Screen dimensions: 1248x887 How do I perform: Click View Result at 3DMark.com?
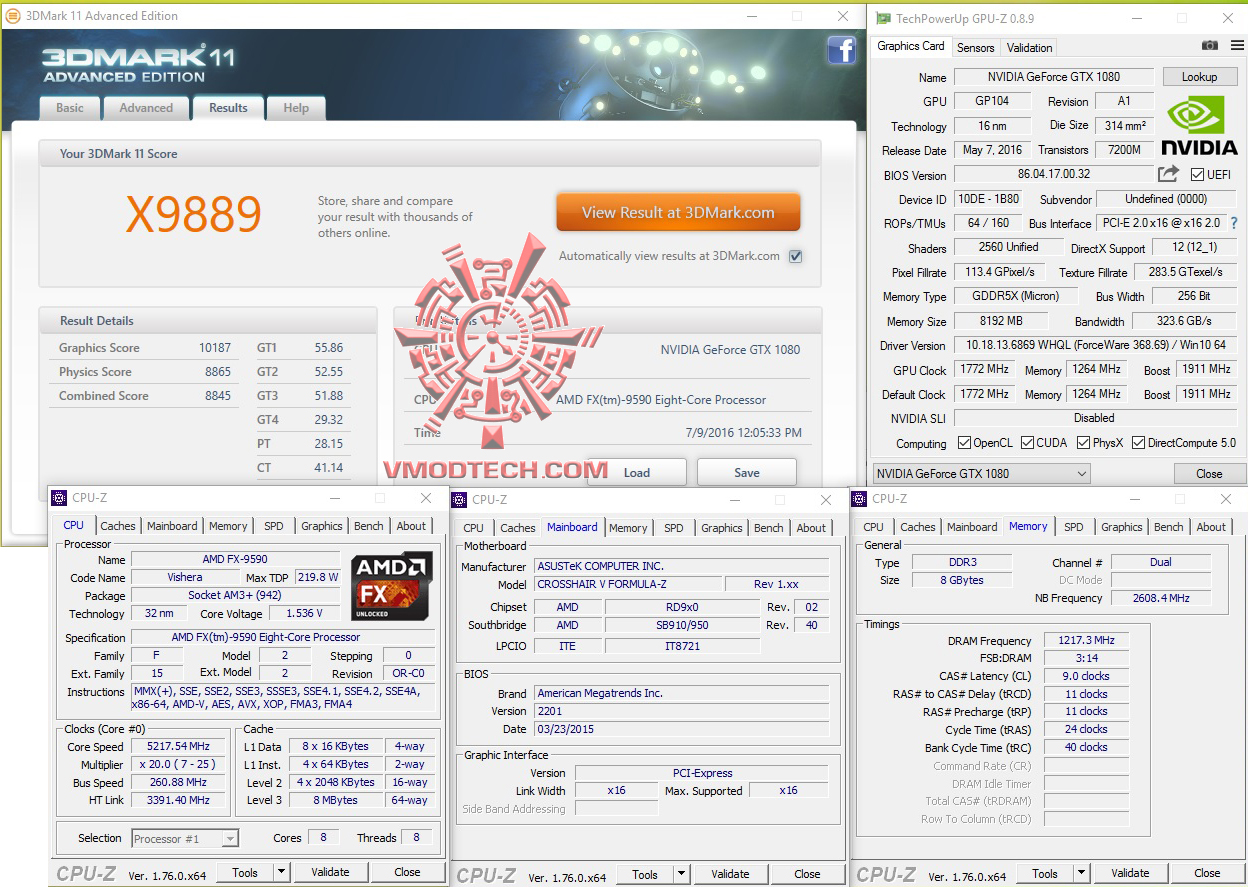677,212
